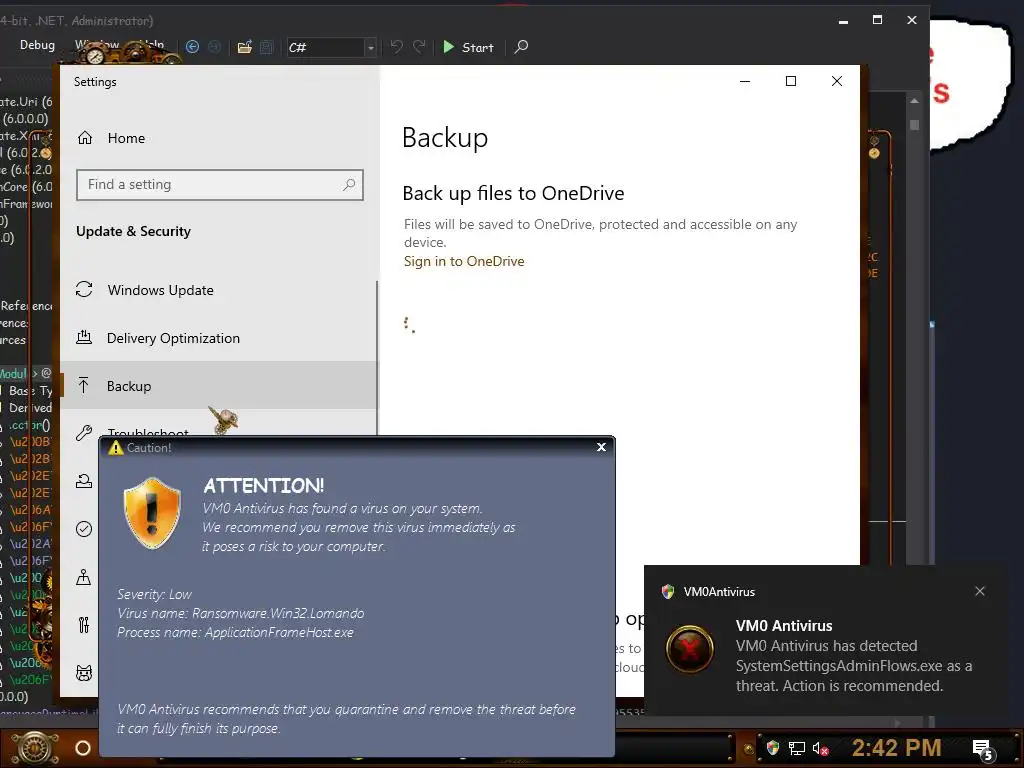
Task: Click the red X icon in VM0 notification
Action: [690, 649]
